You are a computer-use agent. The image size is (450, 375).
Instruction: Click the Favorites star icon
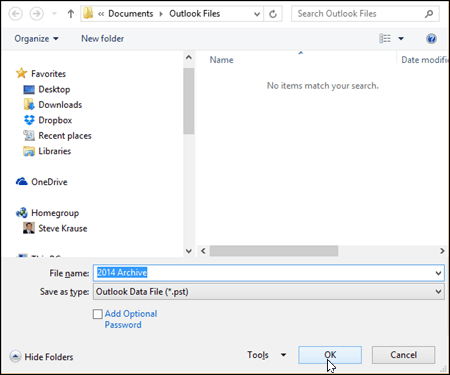[21, 73]
